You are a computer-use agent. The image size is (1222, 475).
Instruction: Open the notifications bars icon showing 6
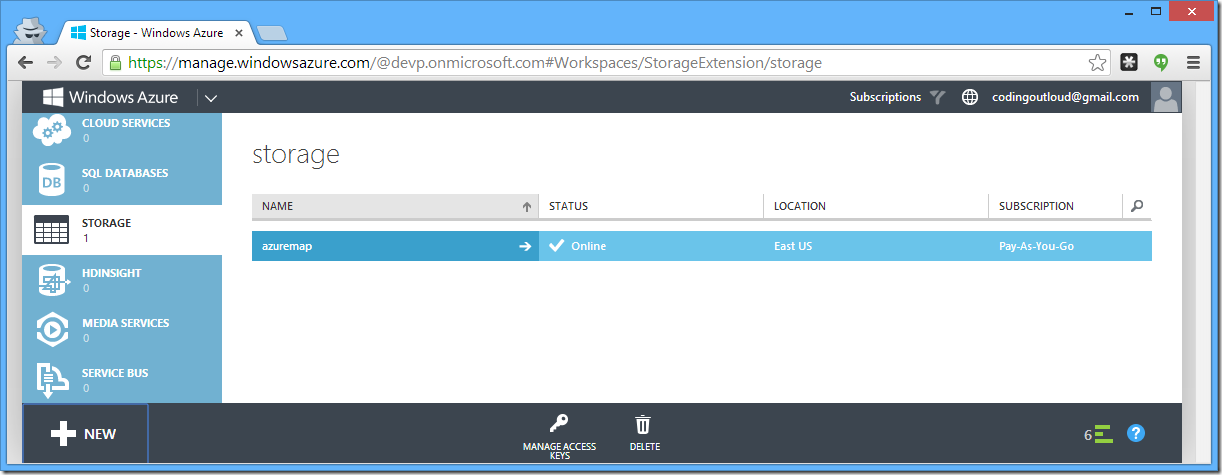(1102, 434)
